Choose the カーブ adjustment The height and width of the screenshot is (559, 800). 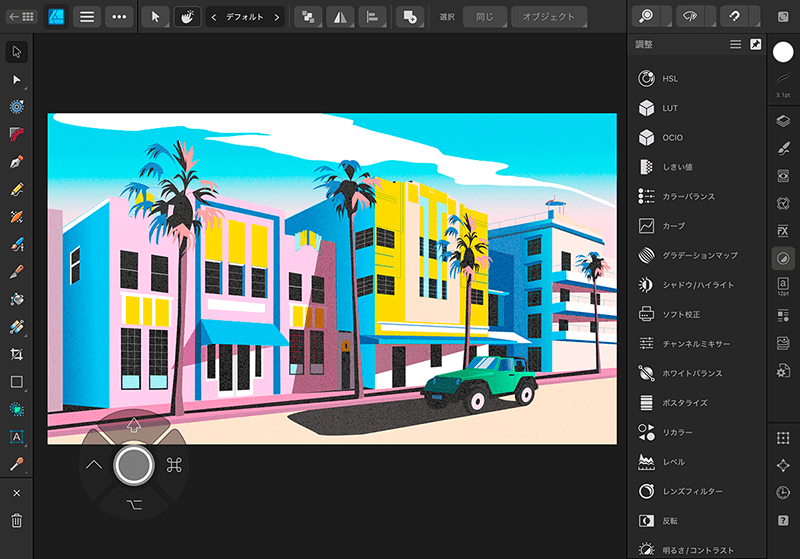point(674,226)
